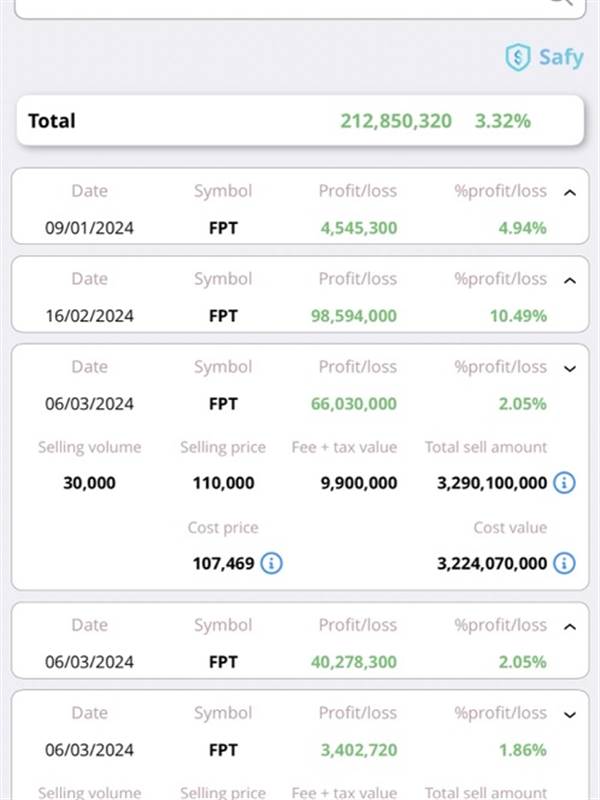Open info for cost value 3,224,070,000
Screen dimensions: 600x800
(564, 563)
